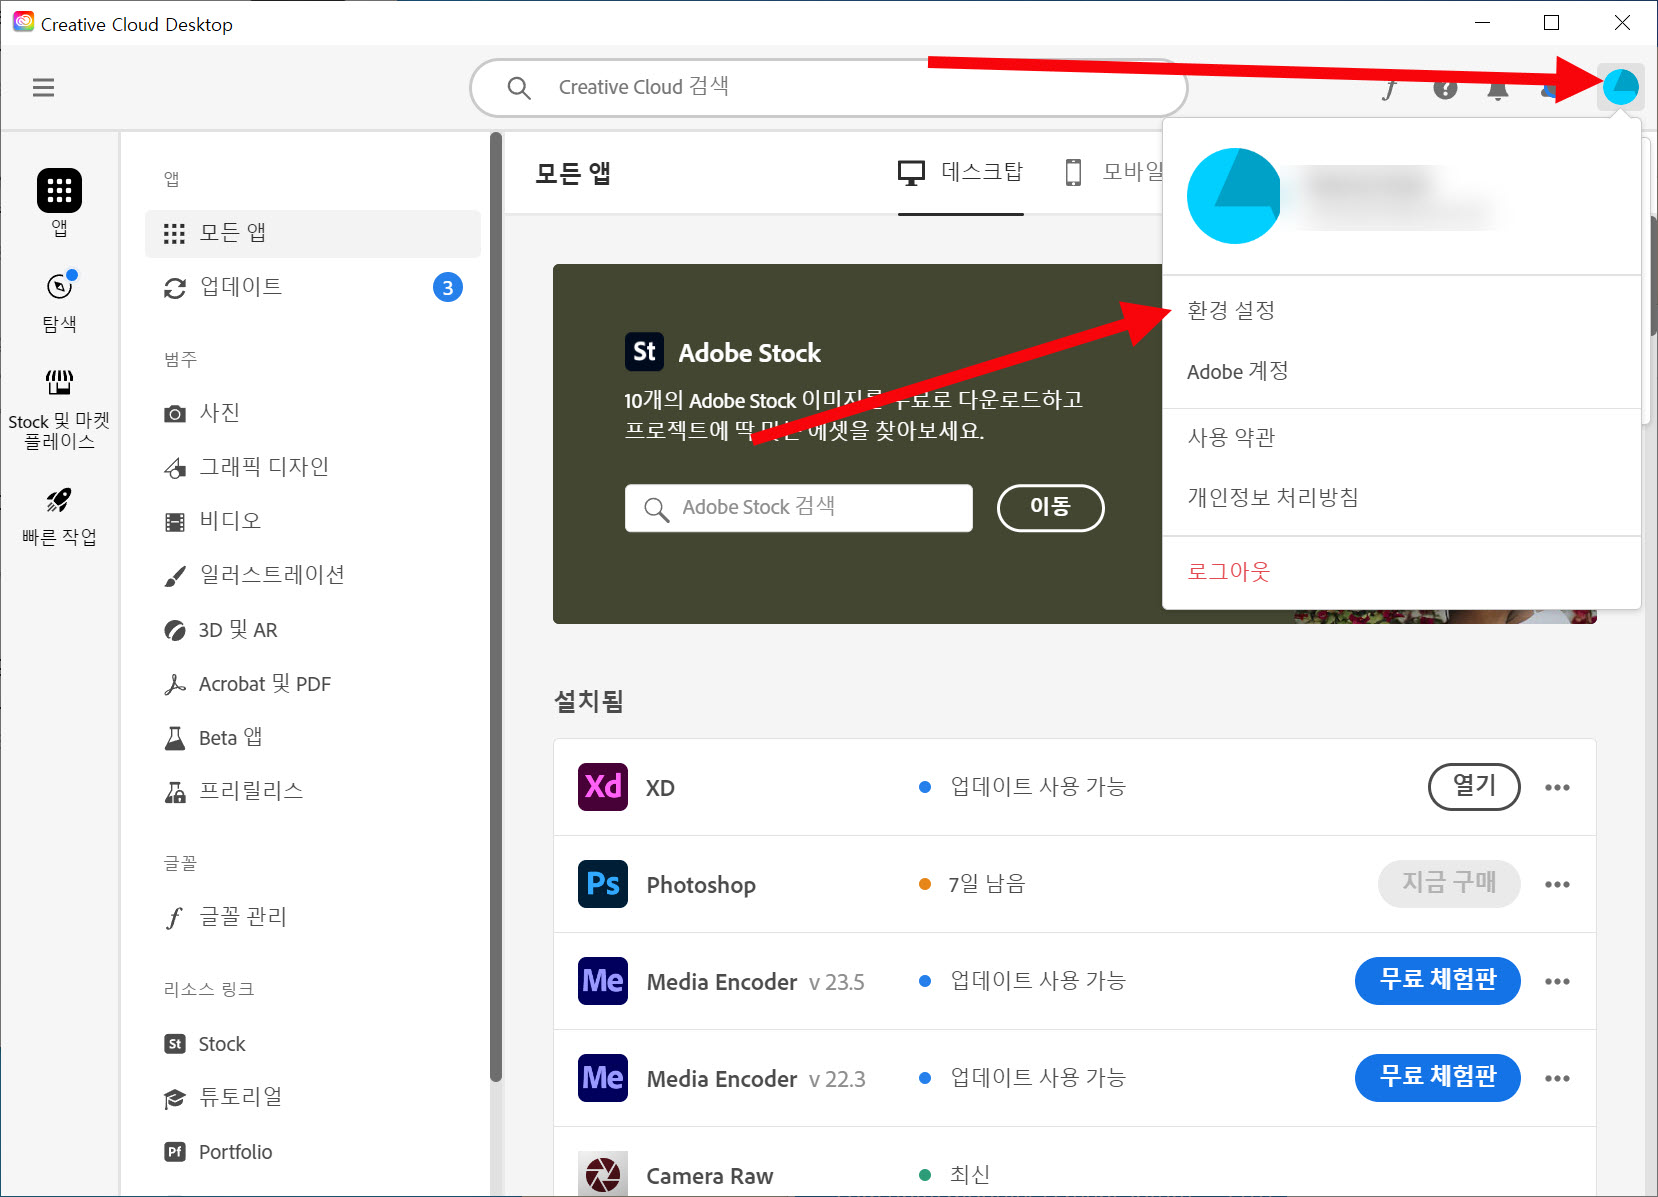Focus the Adobe Stock 검색 field
Viewport: 1658px width, 1197px height.
pyautogui.click(x=798, y=508)
